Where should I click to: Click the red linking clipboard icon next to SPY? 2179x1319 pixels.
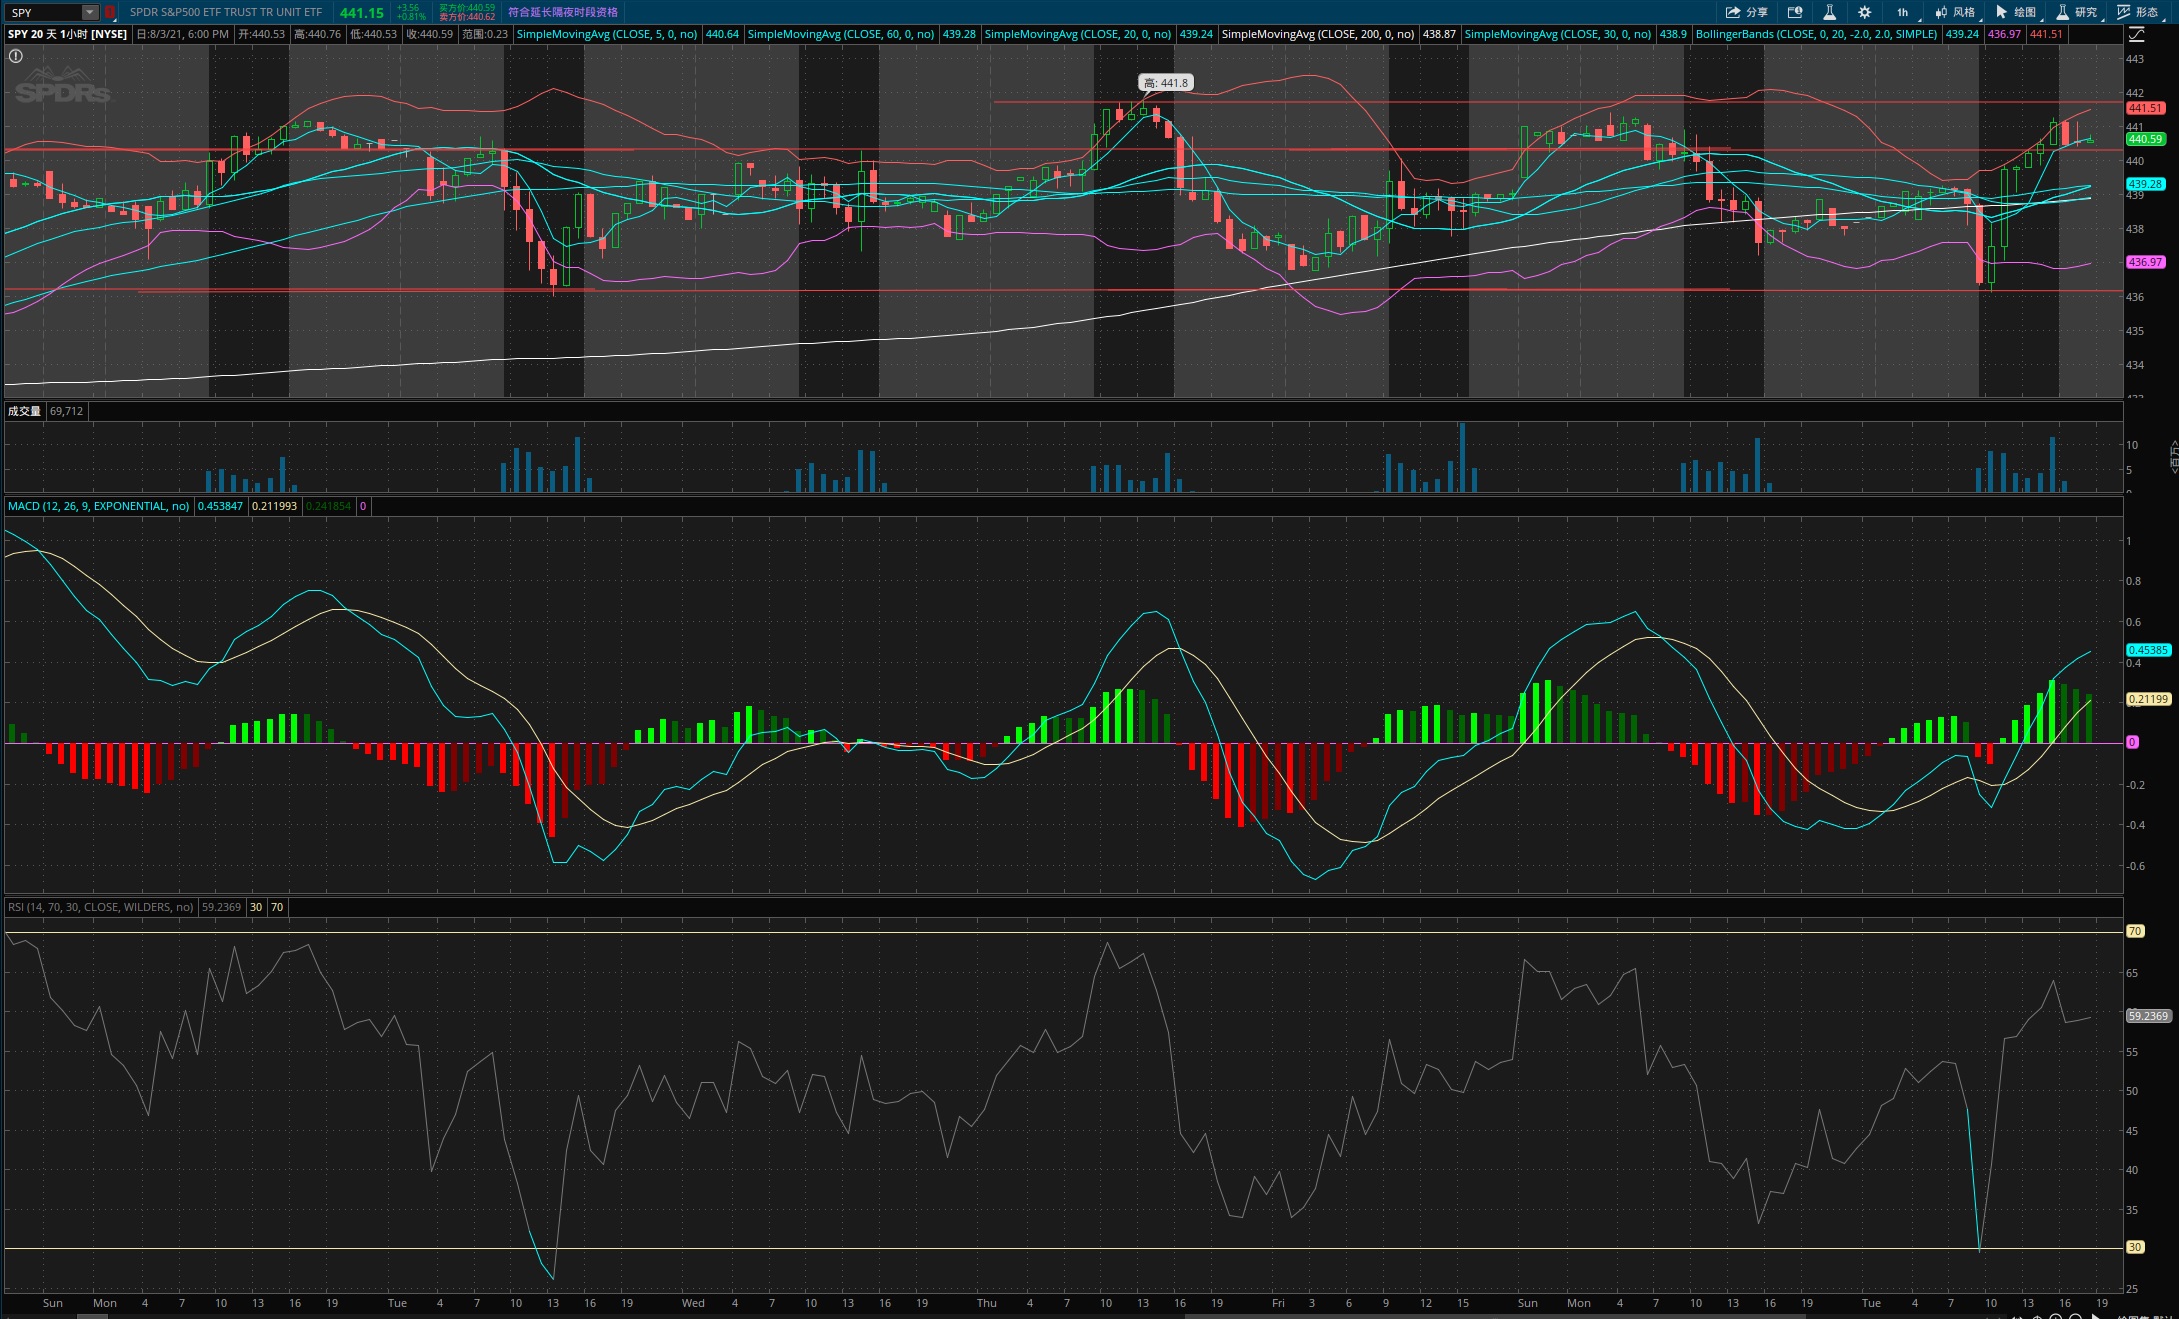(x=110, y=12)
